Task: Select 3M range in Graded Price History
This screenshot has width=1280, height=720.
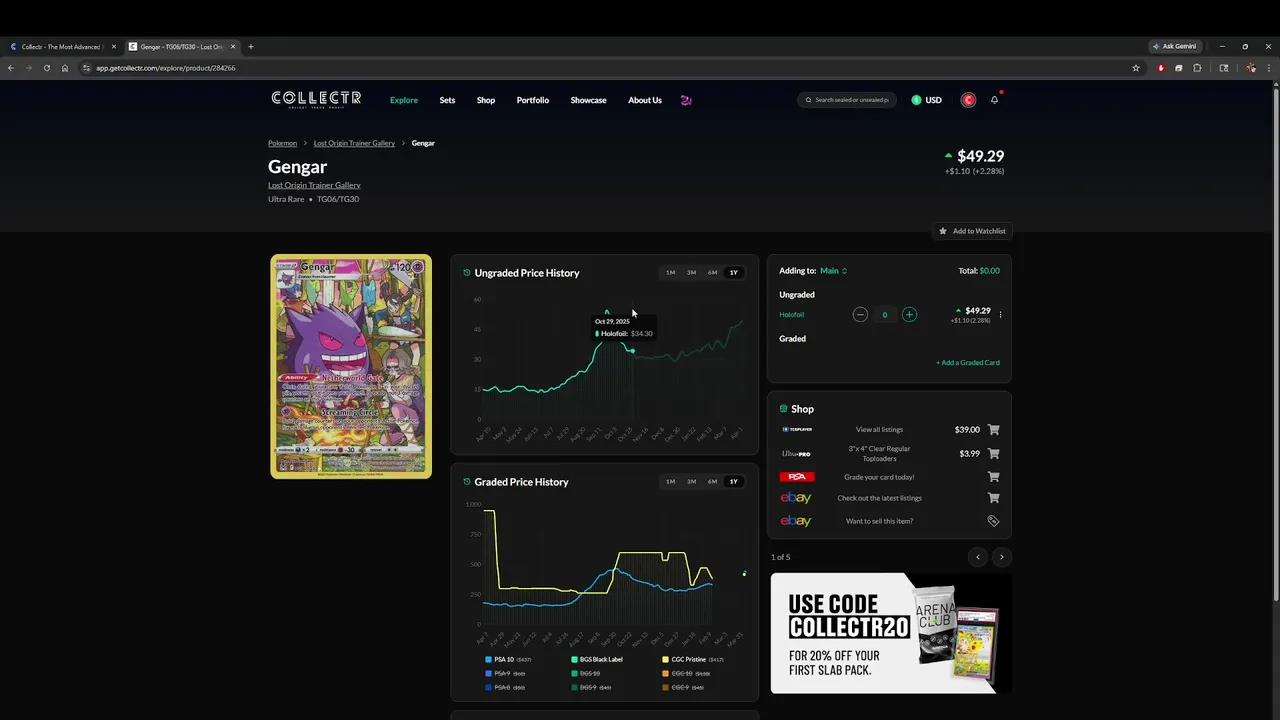Action: pos(691,482)
